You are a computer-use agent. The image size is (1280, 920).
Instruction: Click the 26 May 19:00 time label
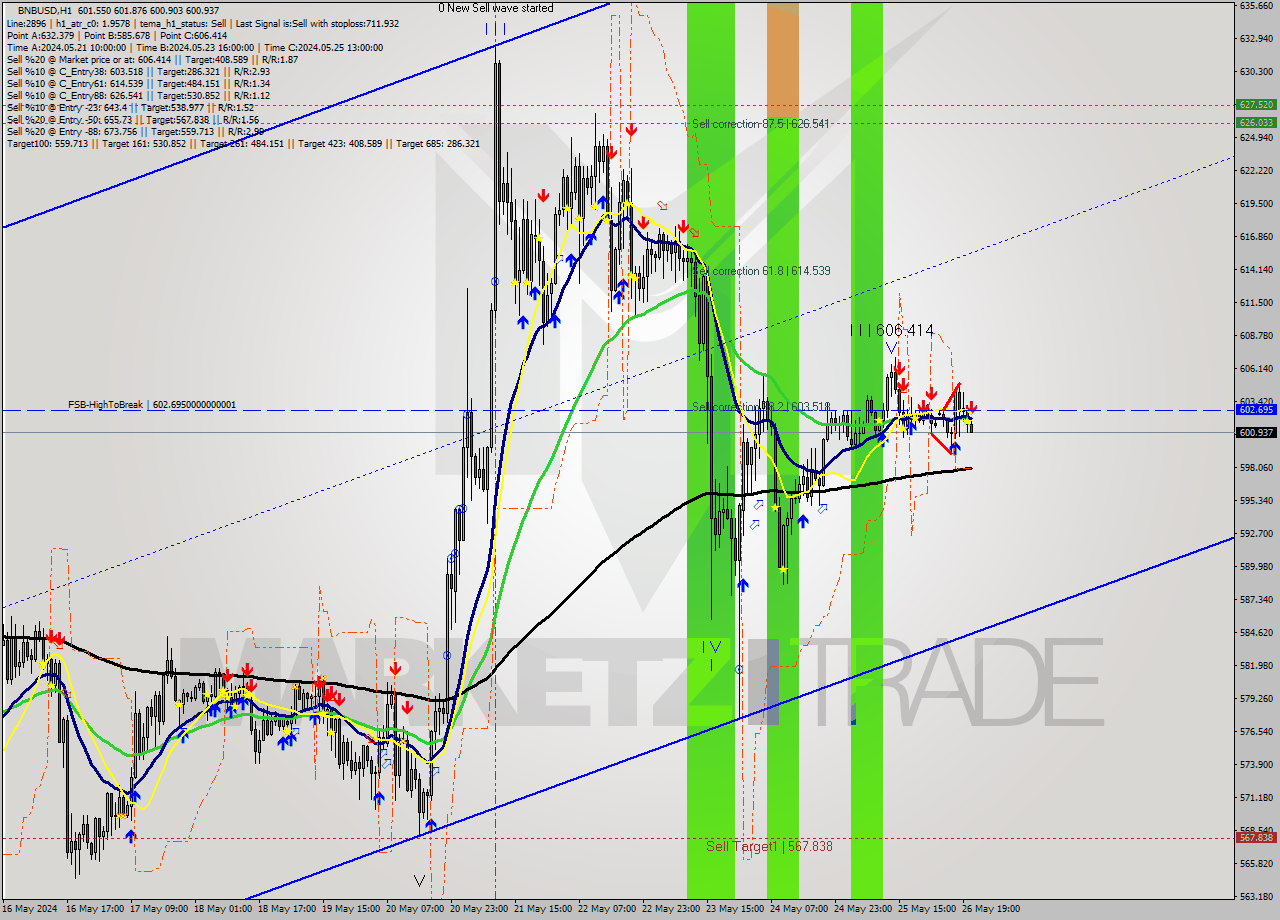(993, 909)
